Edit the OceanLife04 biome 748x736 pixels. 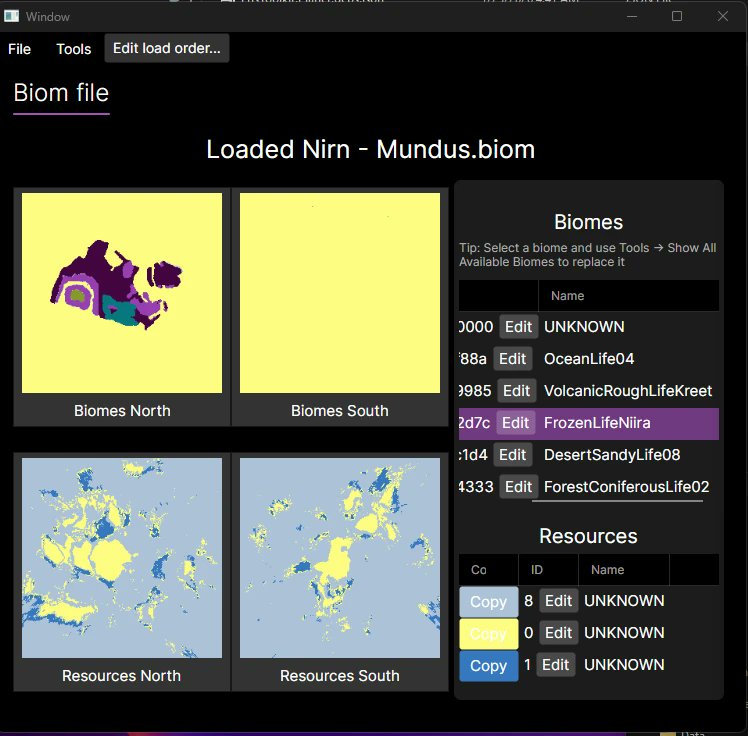pyautogui.click(x=512, y=359)
